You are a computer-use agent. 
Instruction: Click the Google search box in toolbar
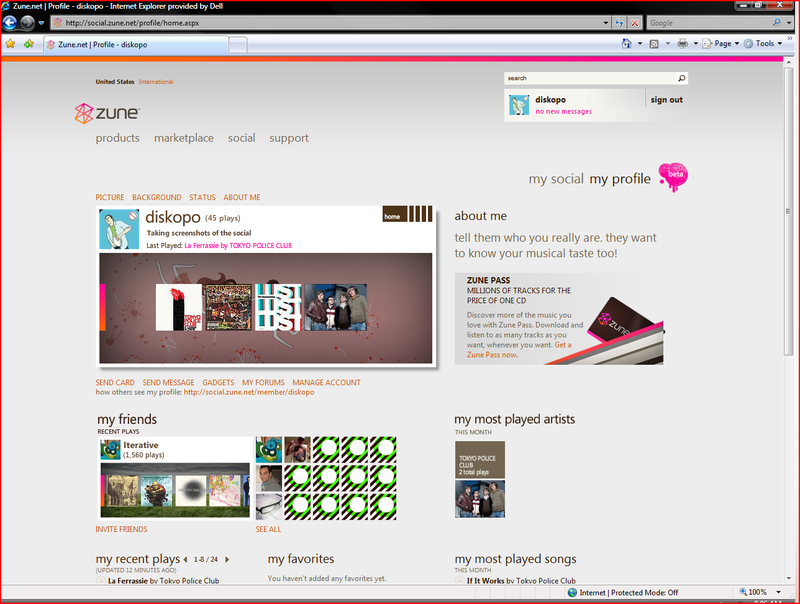[x=709, y=23]
